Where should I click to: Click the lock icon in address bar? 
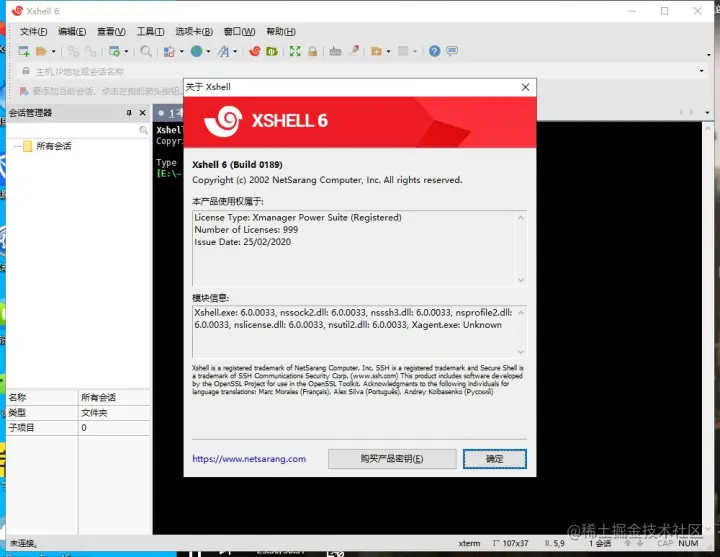click(26, 71)
